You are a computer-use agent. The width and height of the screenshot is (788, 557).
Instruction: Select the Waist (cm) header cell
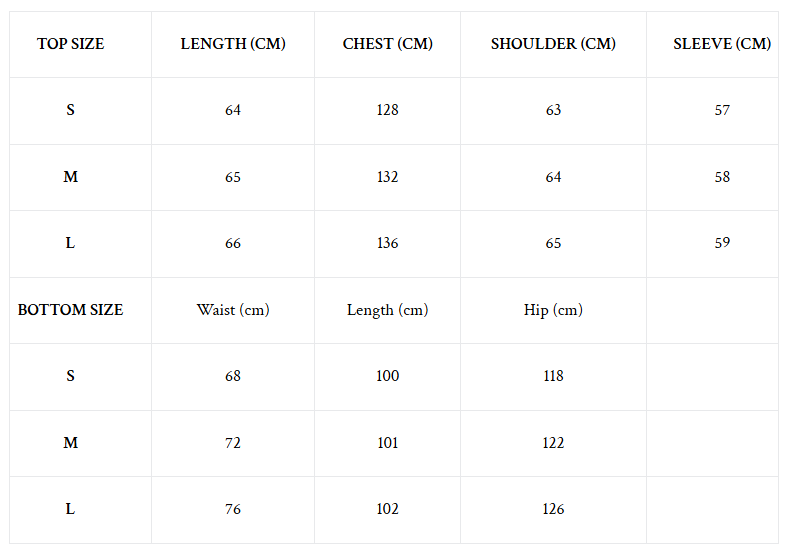(x=233, y=310)
